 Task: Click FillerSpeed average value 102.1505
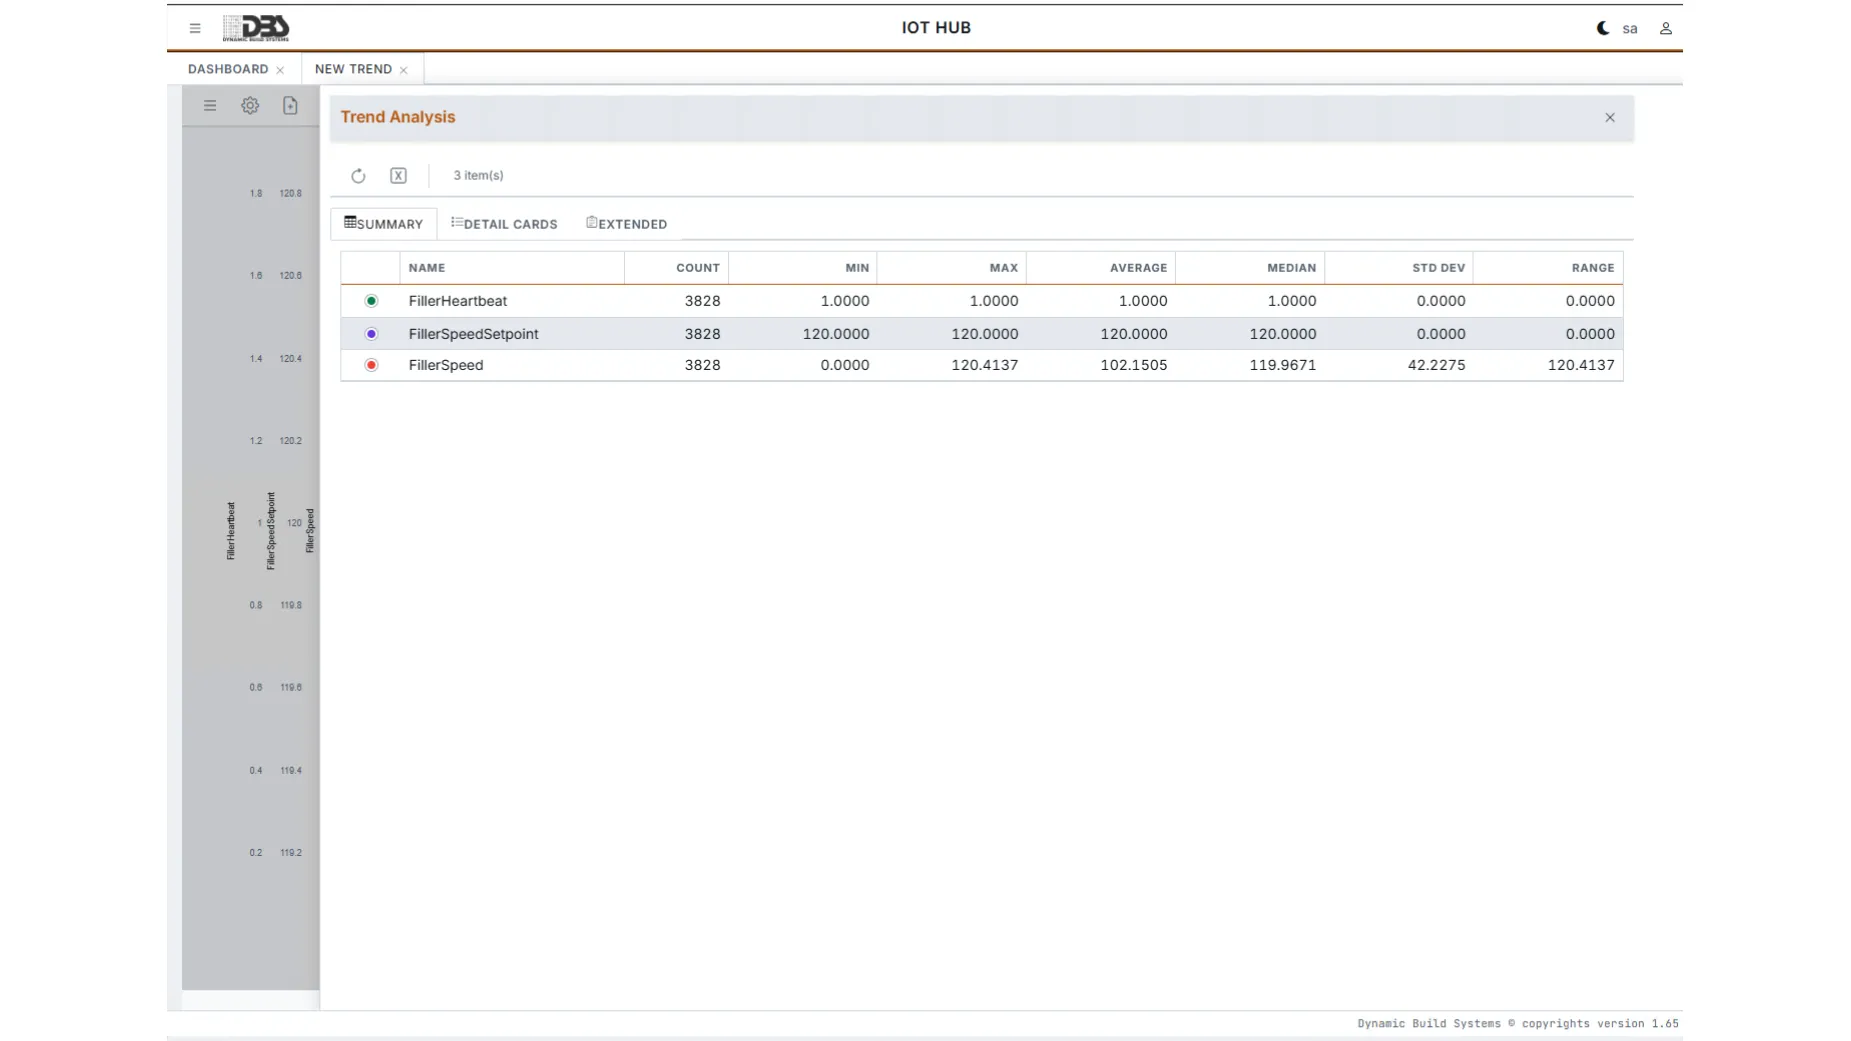click(x=1133, y=365)
